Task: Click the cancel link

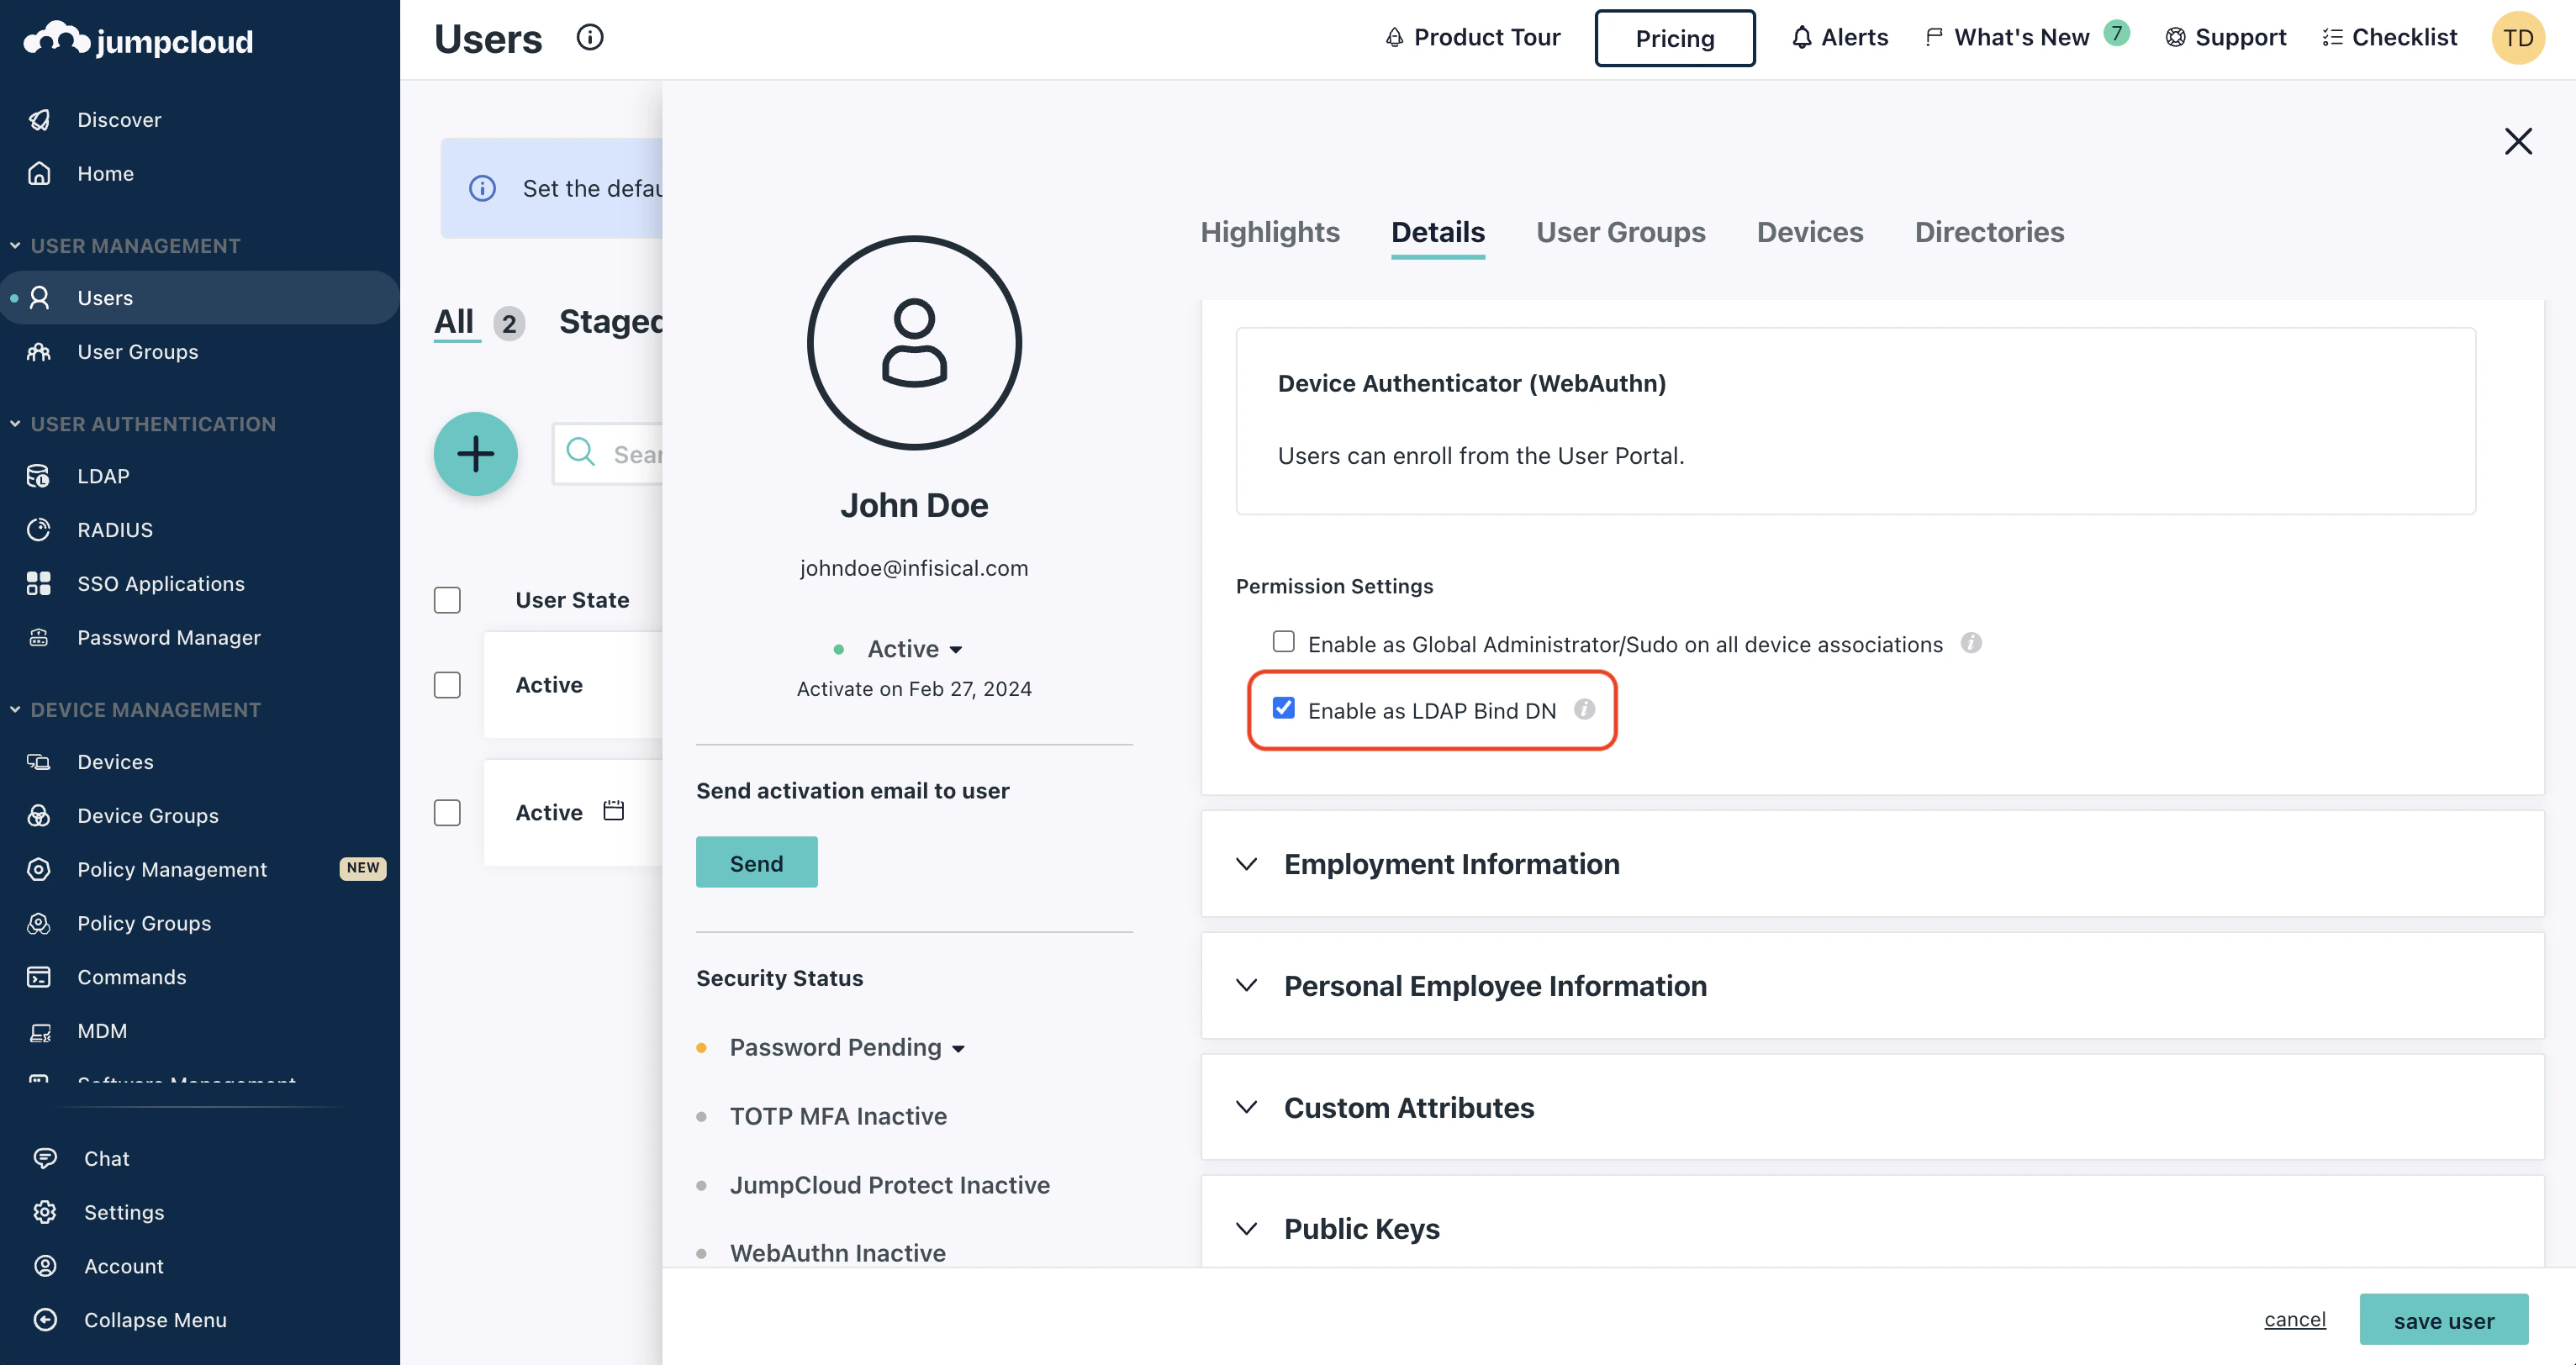Action: (2295, 1320)
